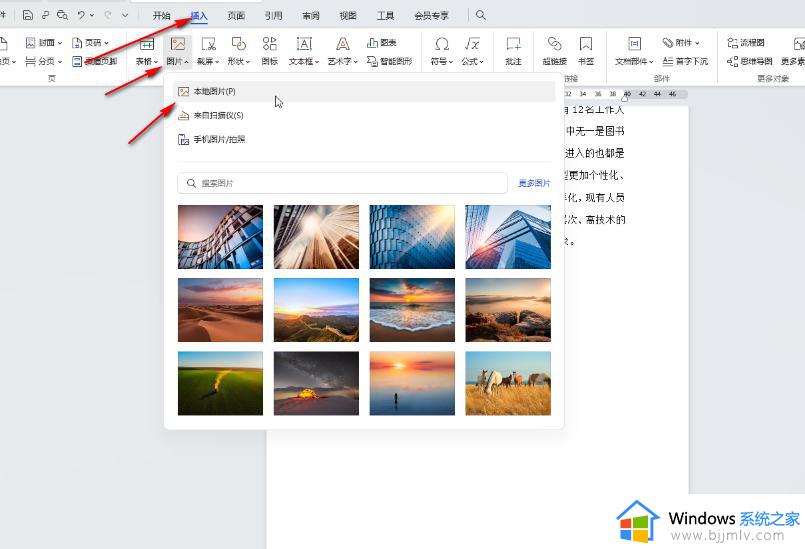This screenshot has height=549, width=805.
Task: Click the Undo arrow icon
Action: pyautogui.click(x=81, y=15)
